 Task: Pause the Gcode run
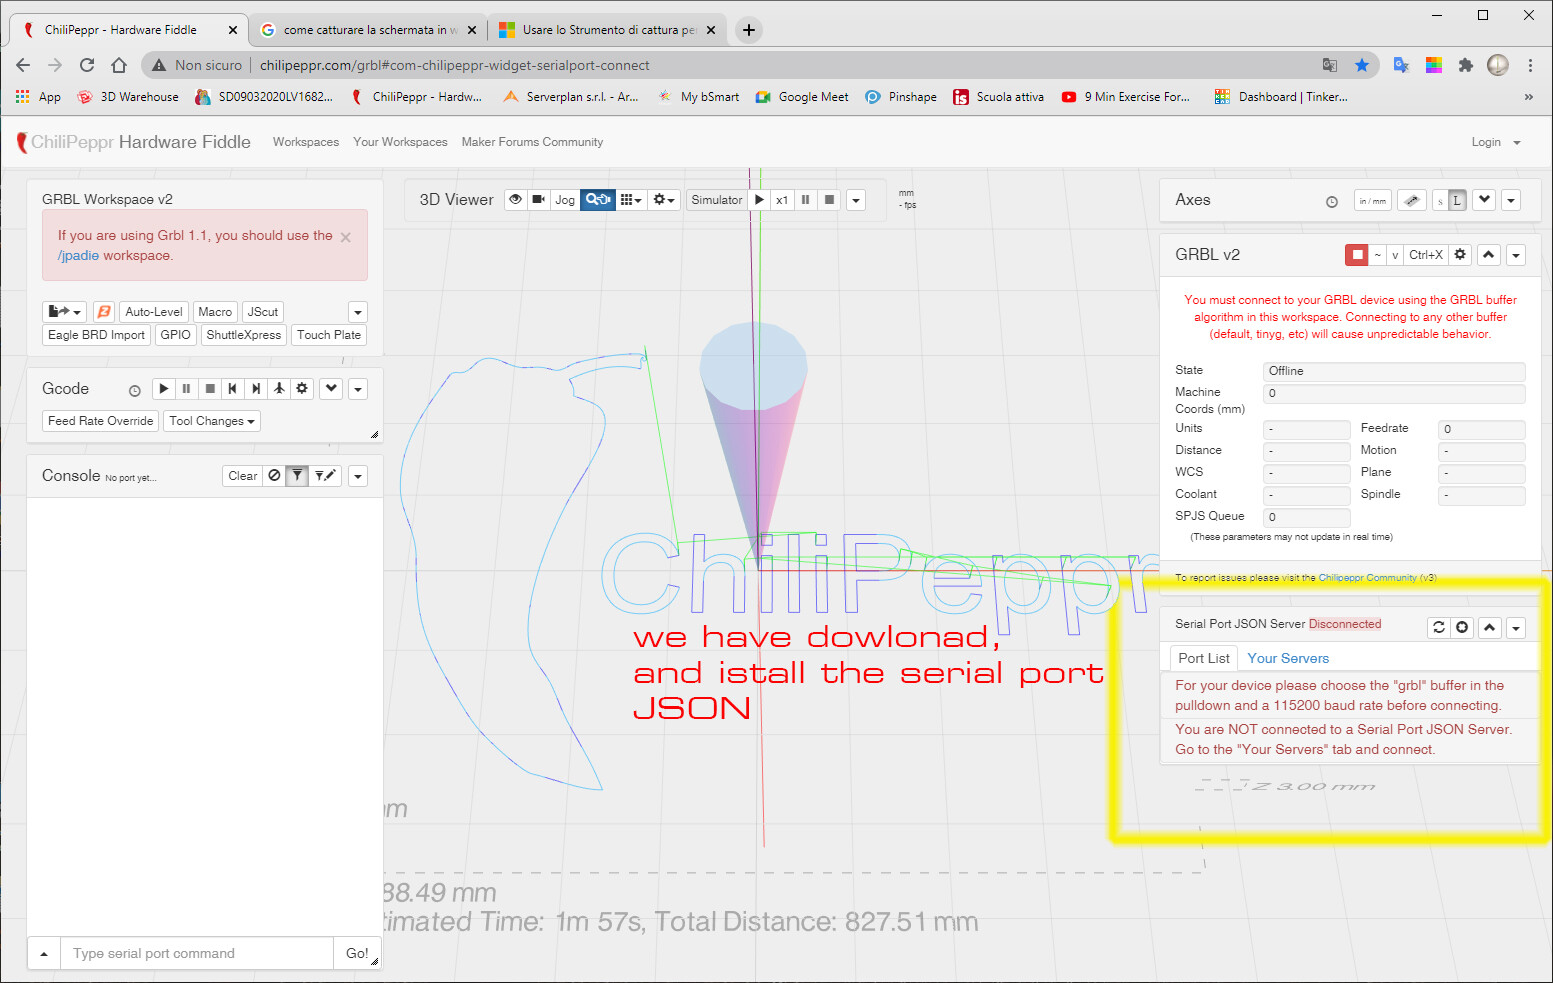(187, 388)
